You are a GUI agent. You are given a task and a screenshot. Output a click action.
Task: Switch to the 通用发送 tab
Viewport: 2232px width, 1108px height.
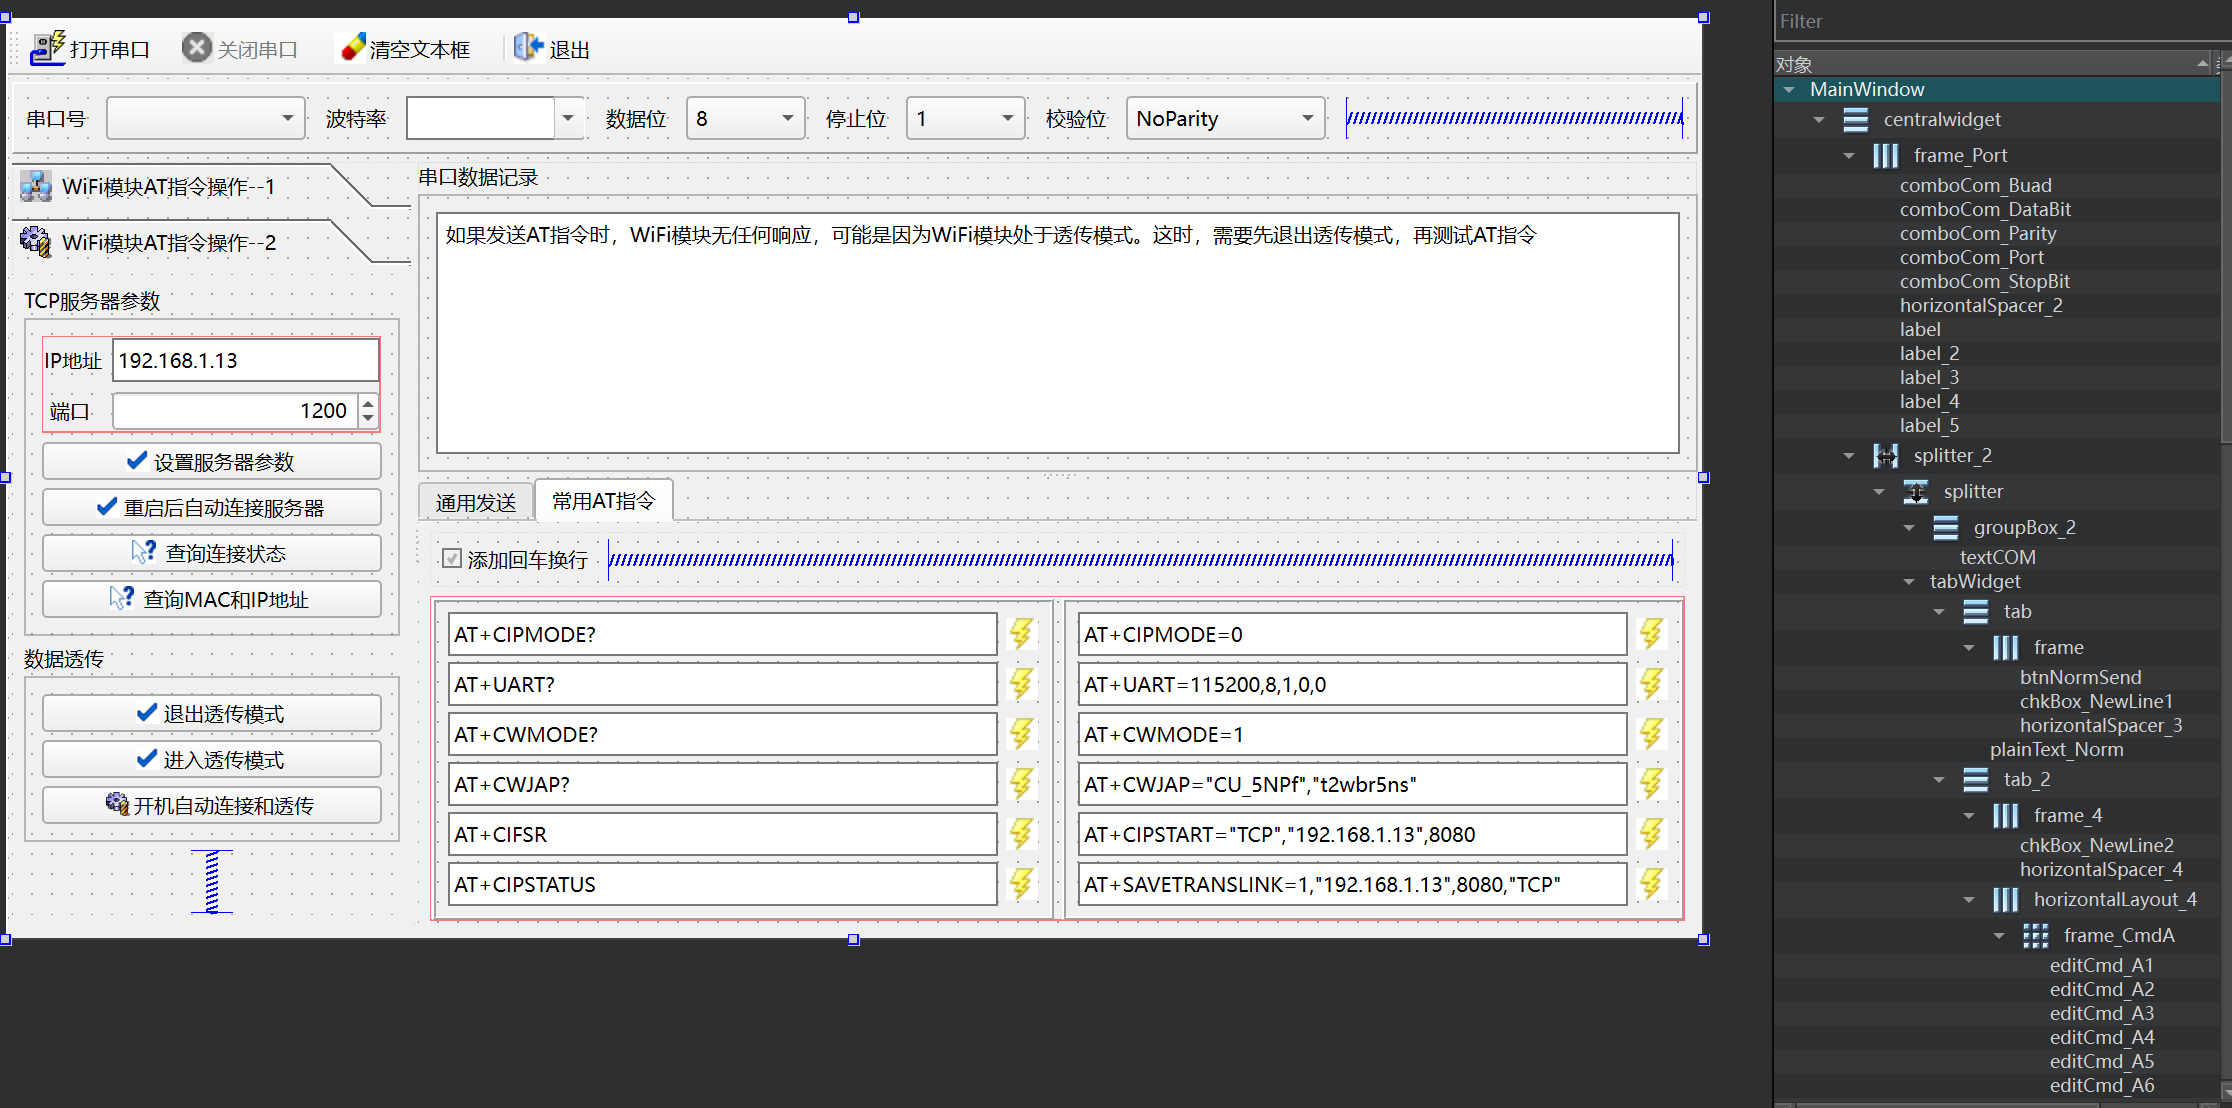pos(476,502)
